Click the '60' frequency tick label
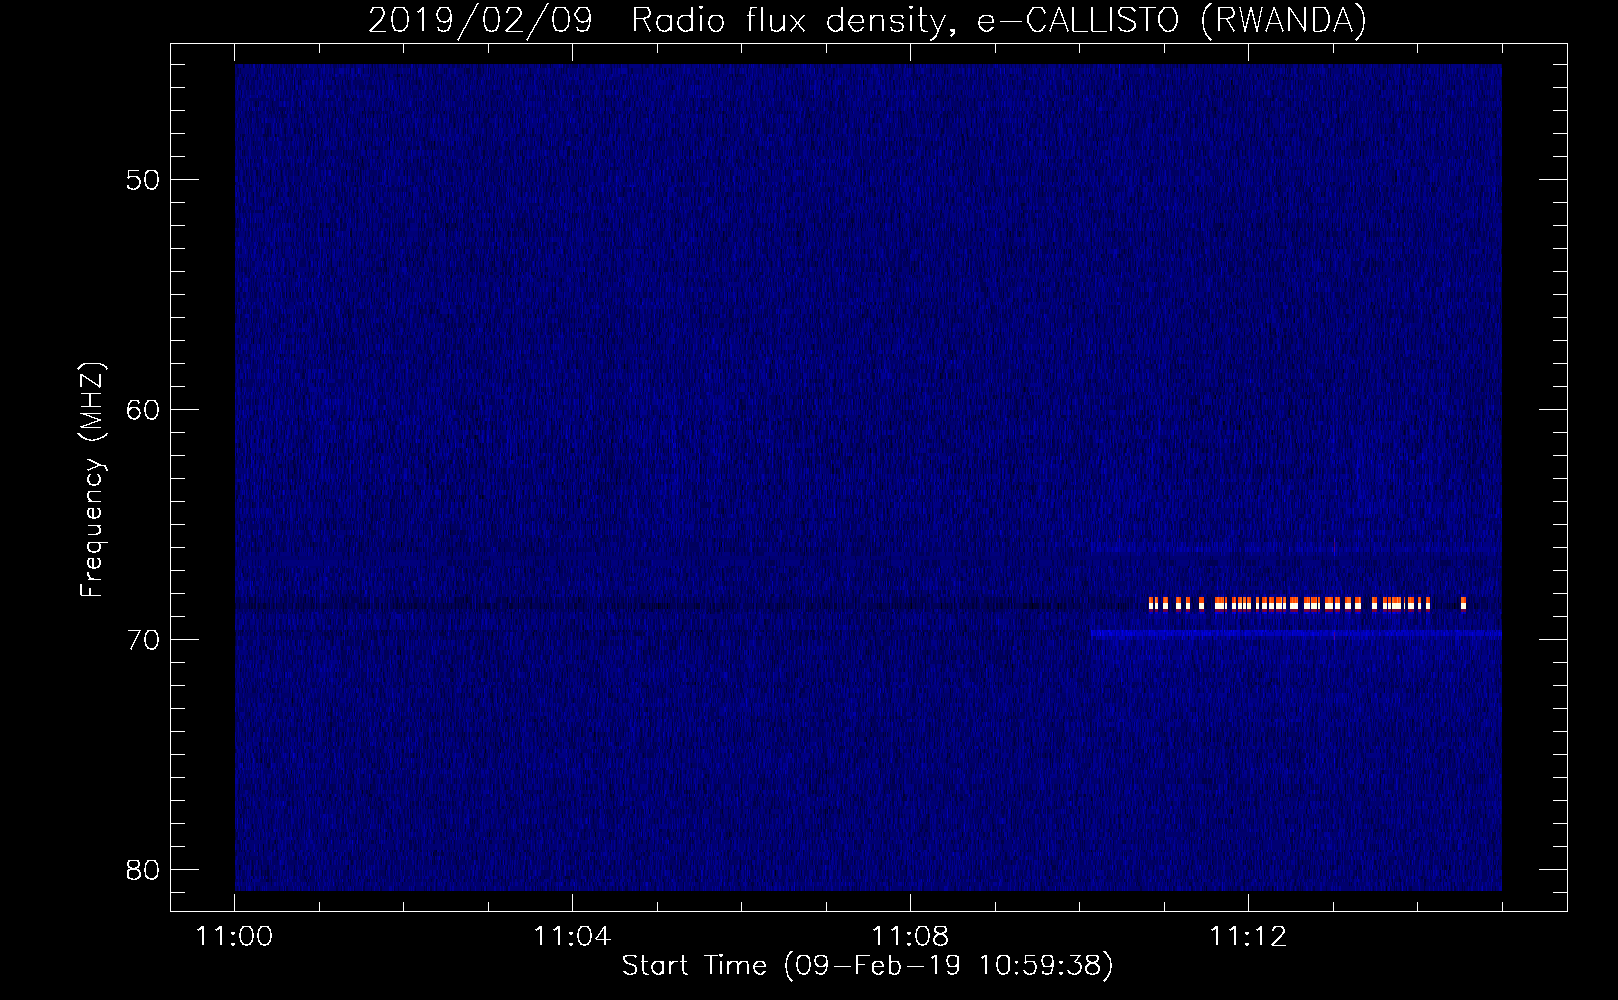The height and width of the screenshot is (1000, 1618). tap(143, 410)
